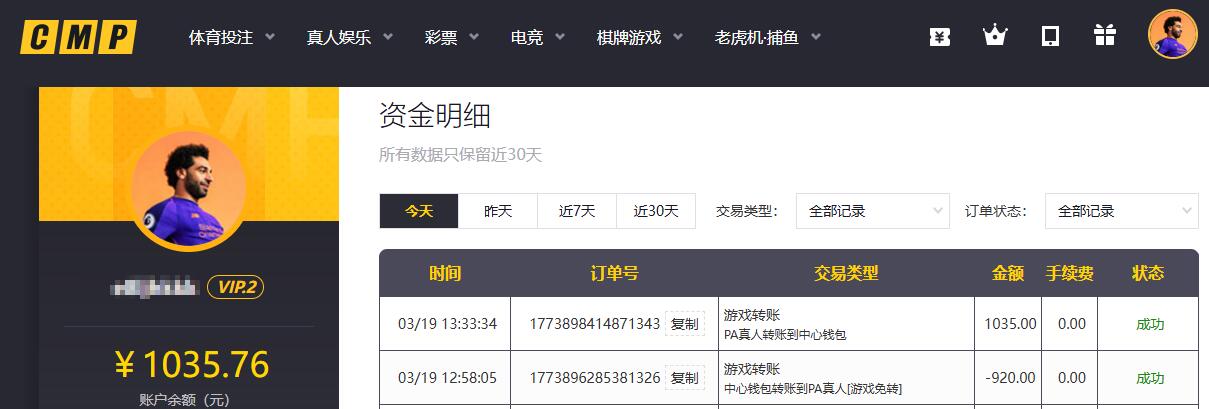
Task: Click the gift box promotions icon
Action: 1104,37
